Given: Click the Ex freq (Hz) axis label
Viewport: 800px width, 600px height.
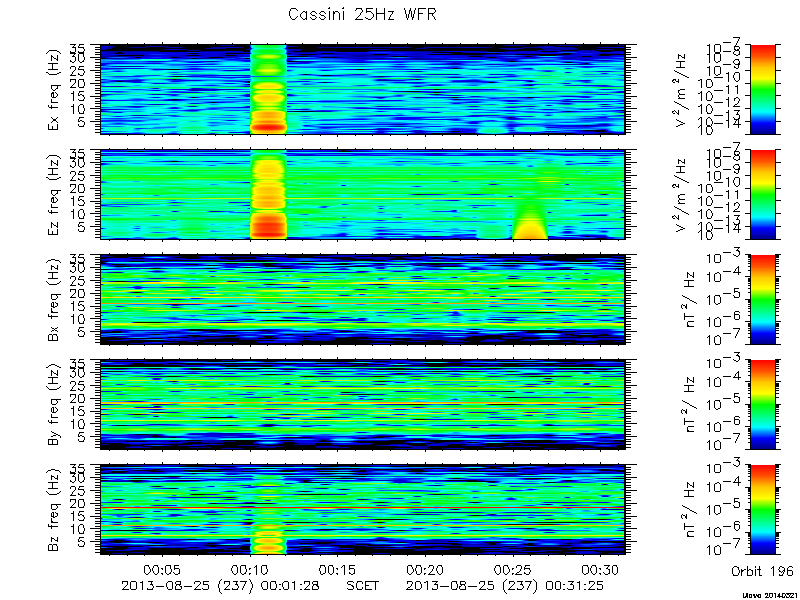Looking at the screenshot, I should (x=53, y=90).
